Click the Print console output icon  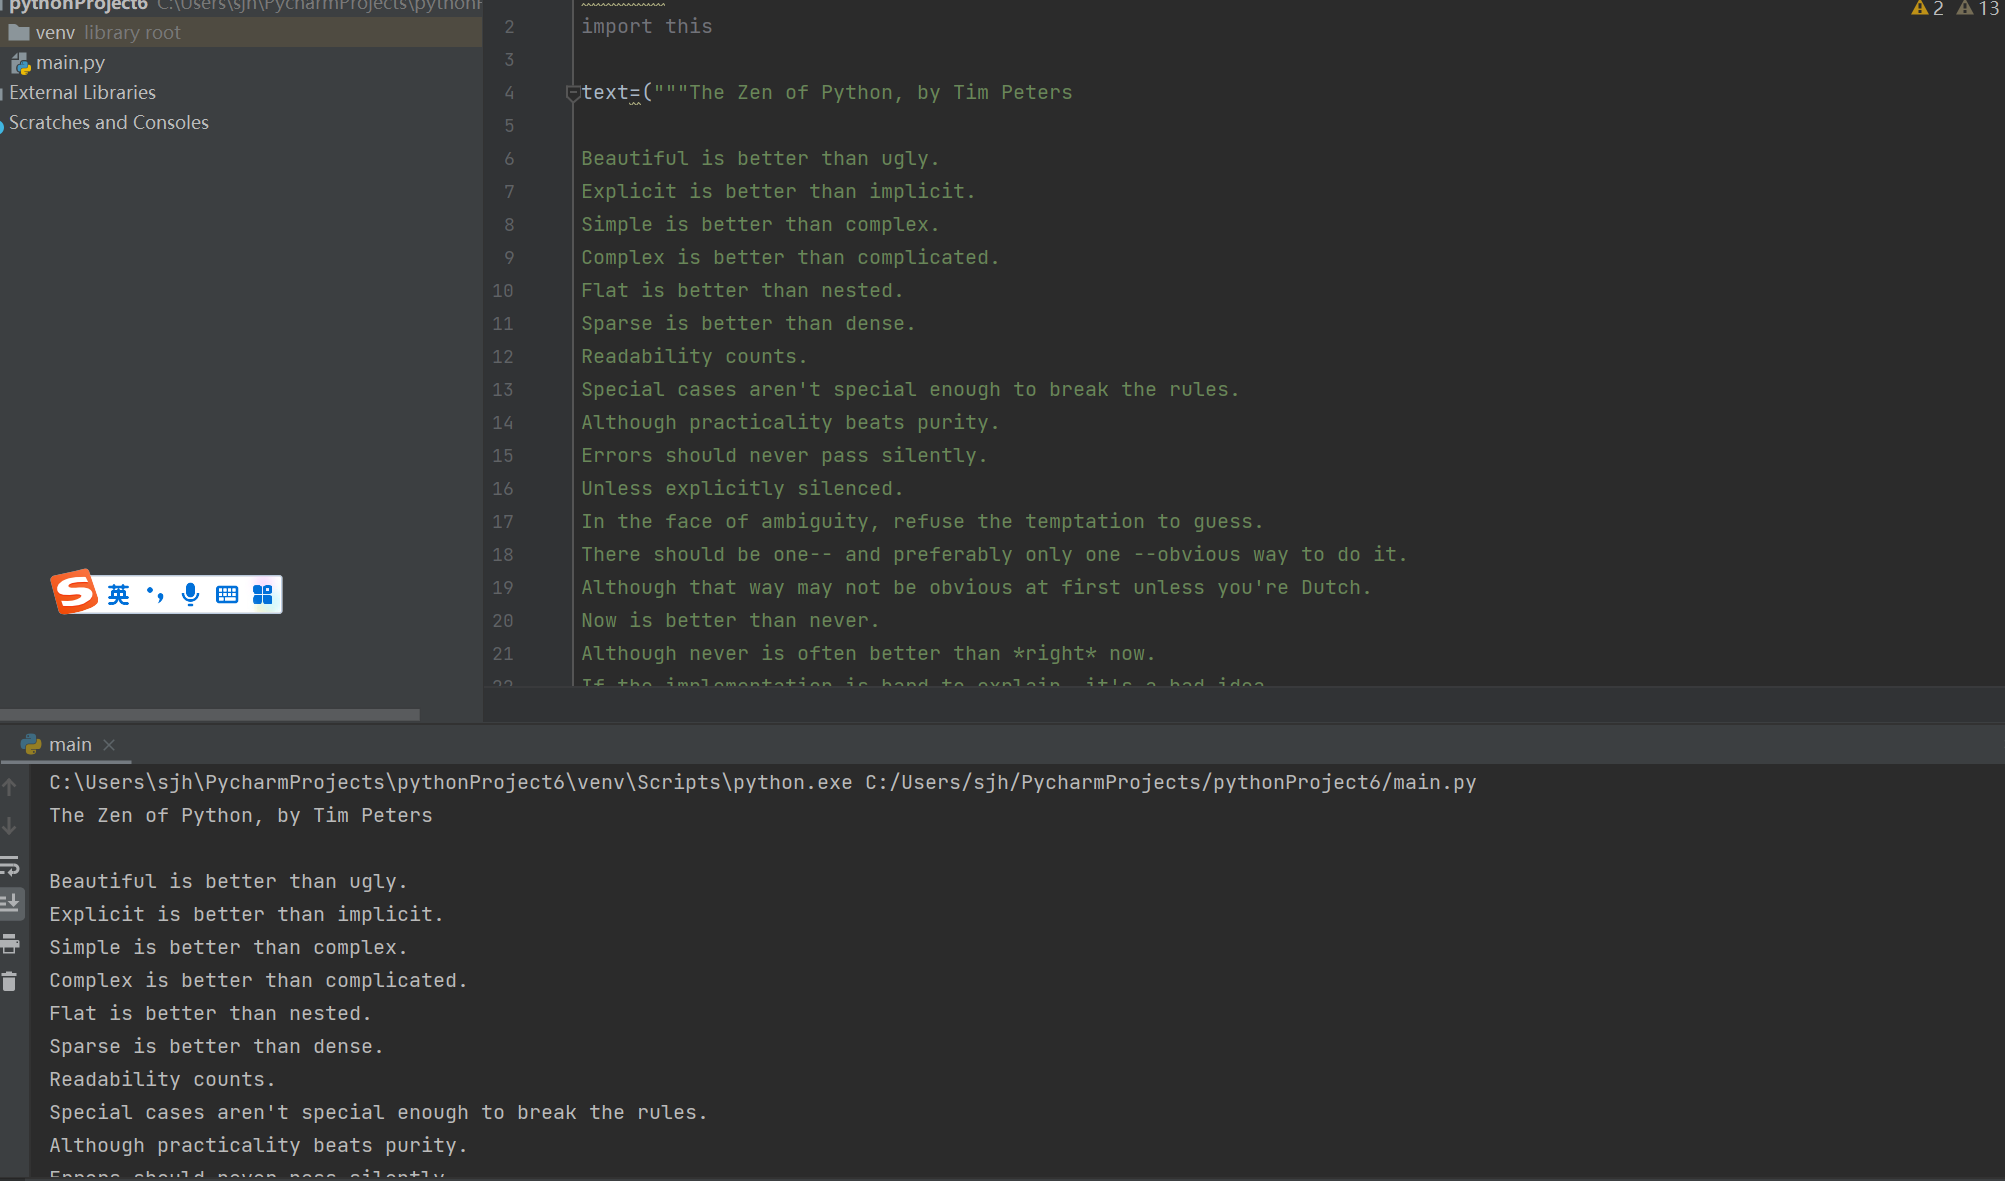point(9,943)
